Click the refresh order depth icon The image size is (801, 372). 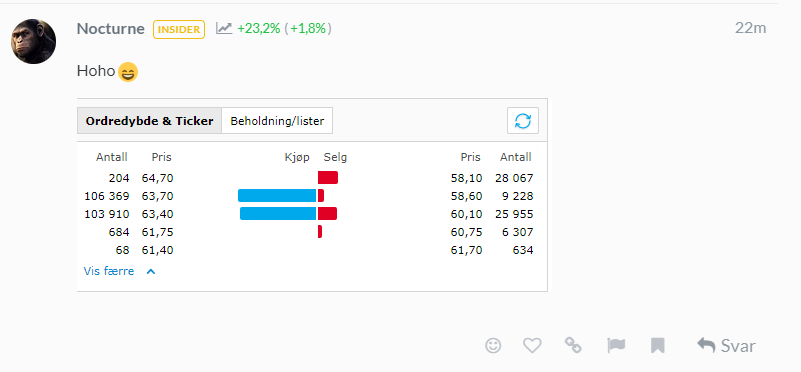523,121
